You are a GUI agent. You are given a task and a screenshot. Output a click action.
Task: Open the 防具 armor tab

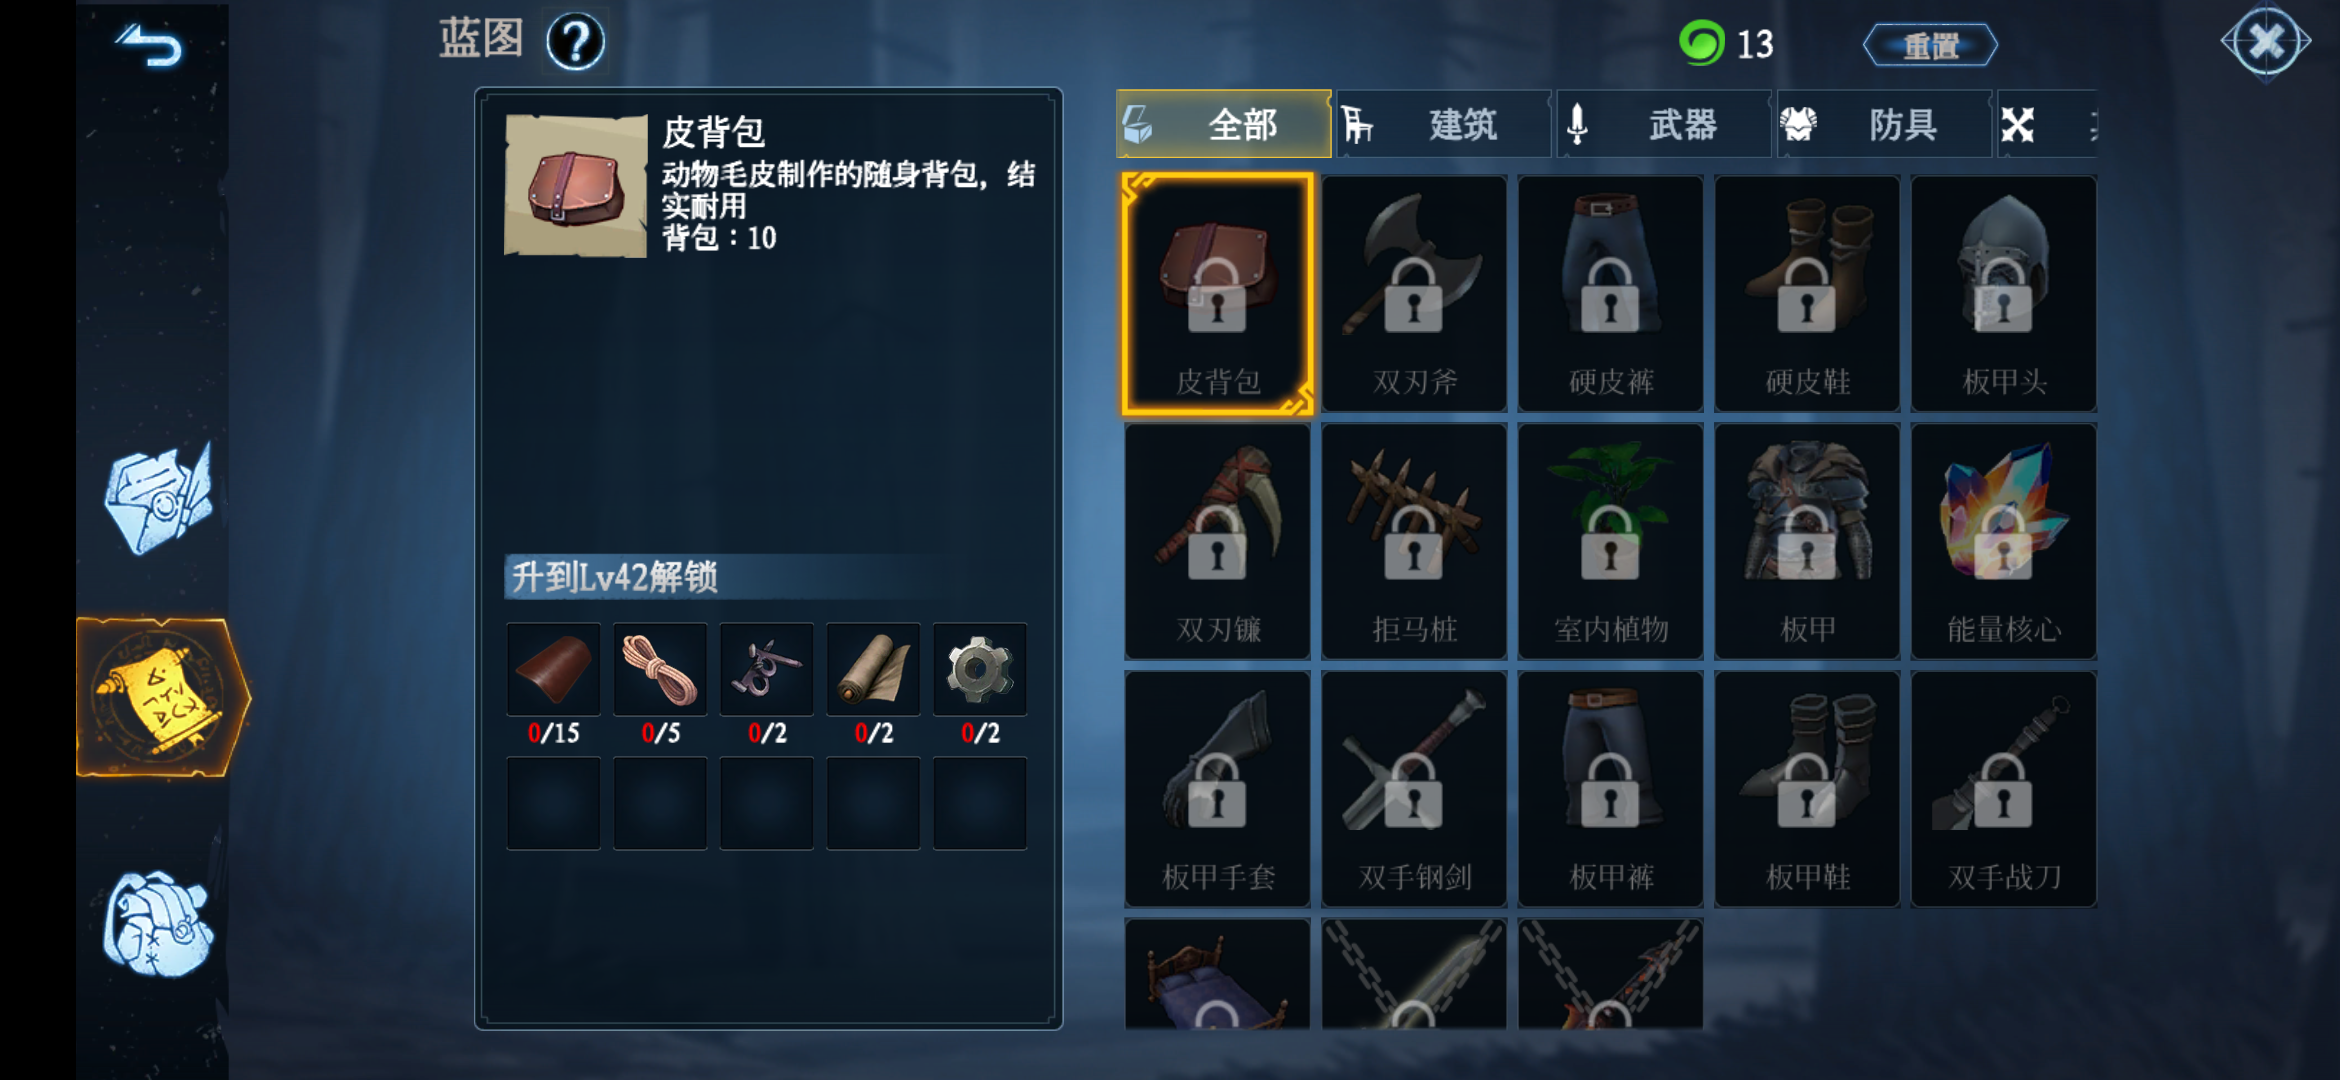1883,124
